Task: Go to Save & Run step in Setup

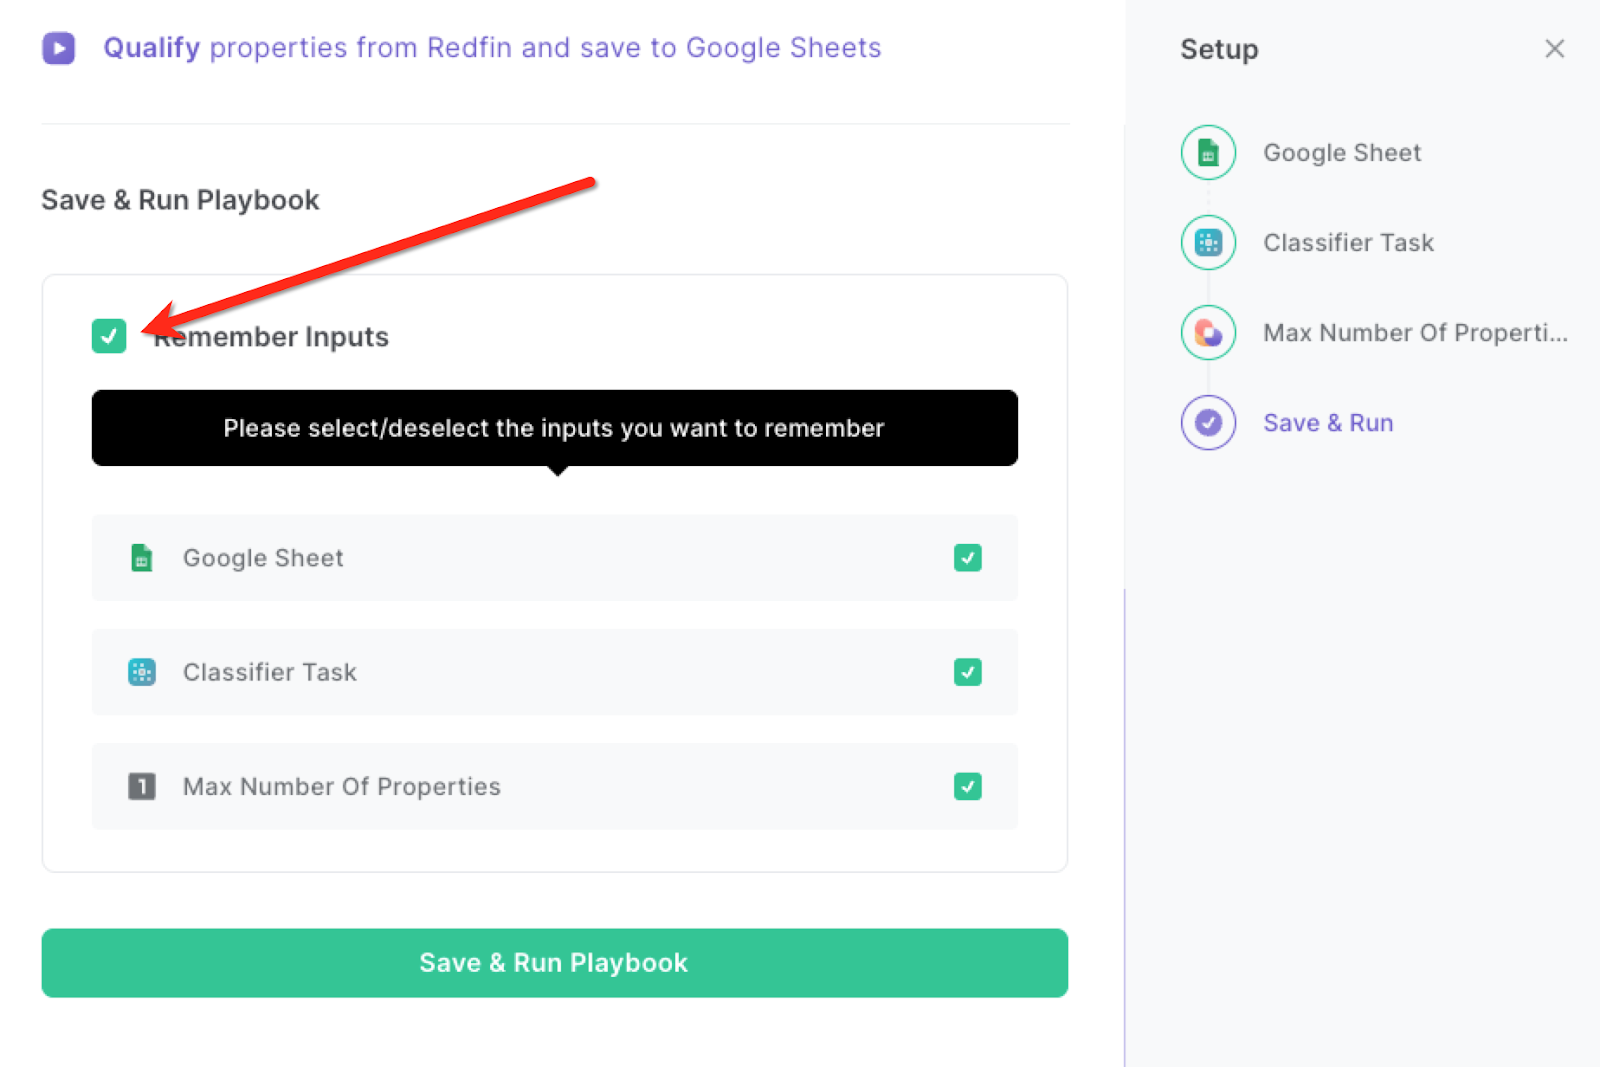Action: pyautogui.click(x=1328, y=423)
